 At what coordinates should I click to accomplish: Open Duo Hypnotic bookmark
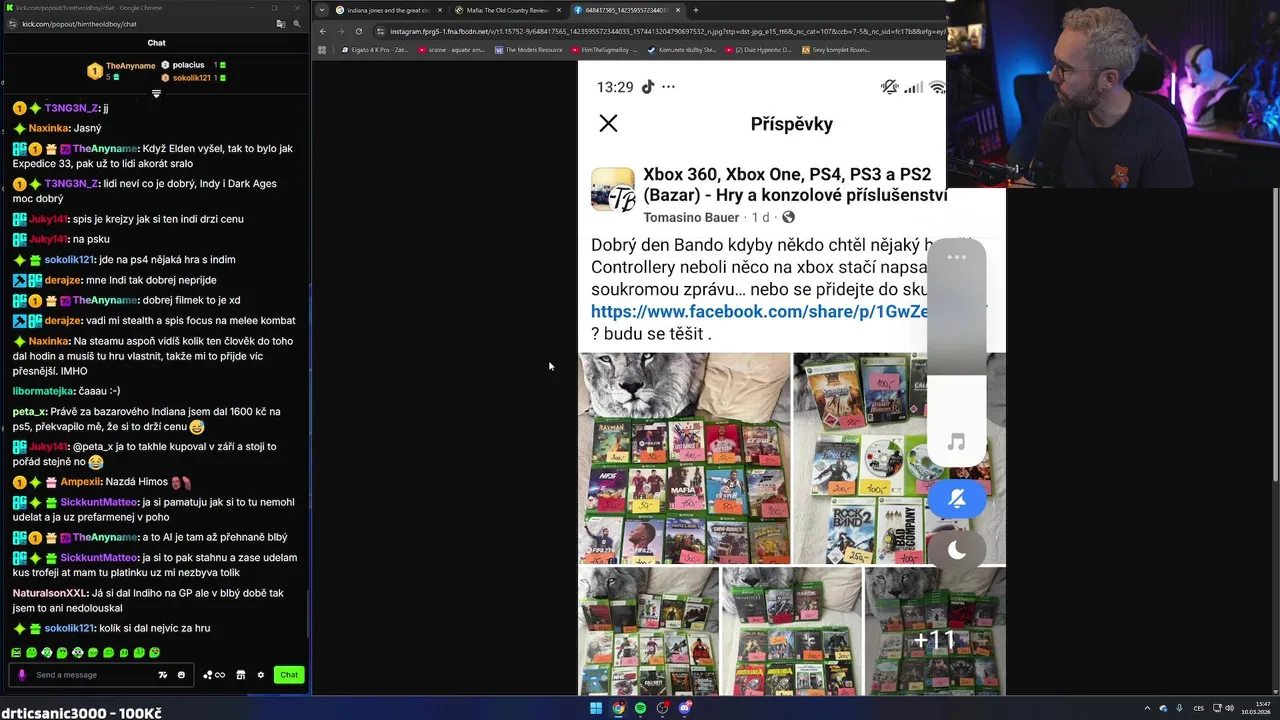[758, 49]
